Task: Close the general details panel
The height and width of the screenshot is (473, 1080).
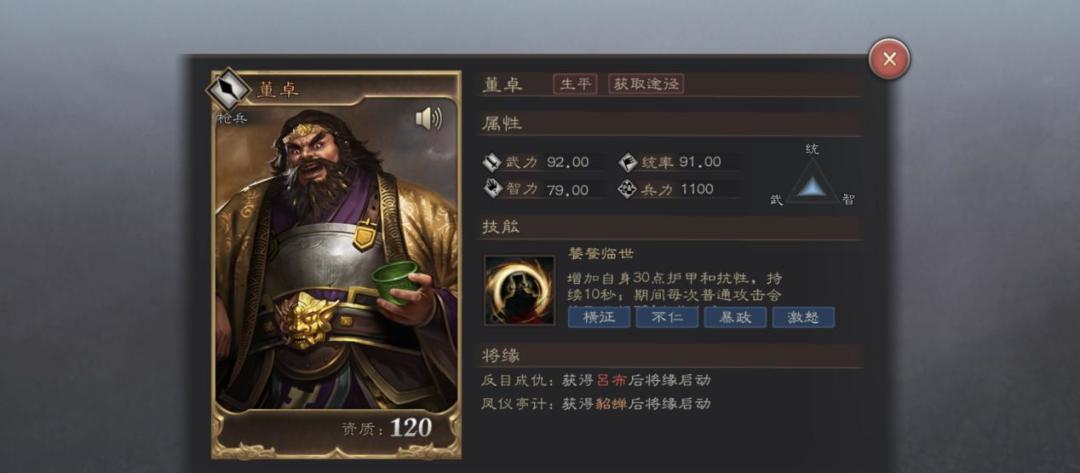Action: (x=889, y=59)
